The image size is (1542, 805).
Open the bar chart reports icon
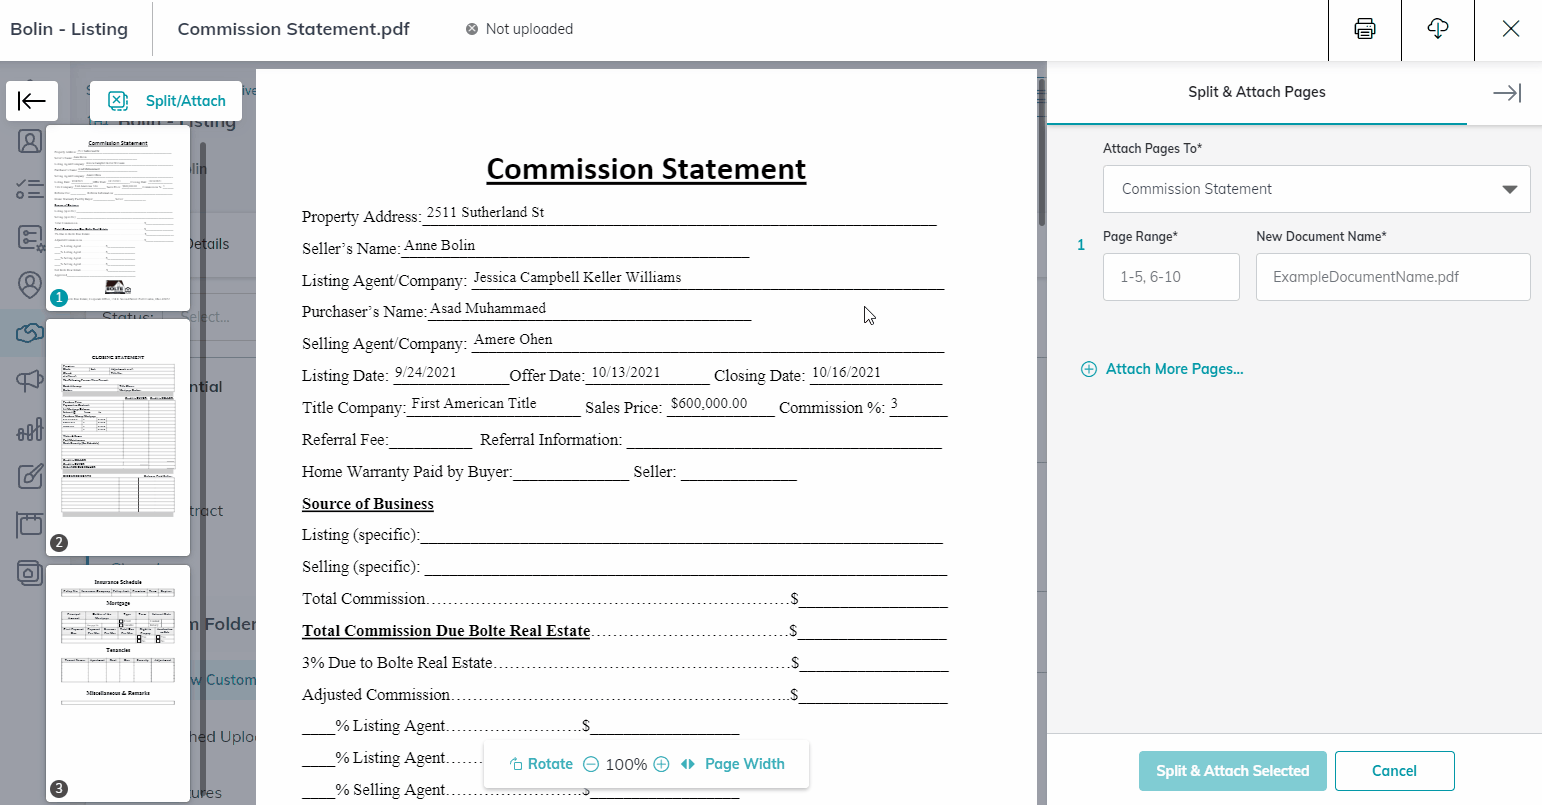click(30, 429)
